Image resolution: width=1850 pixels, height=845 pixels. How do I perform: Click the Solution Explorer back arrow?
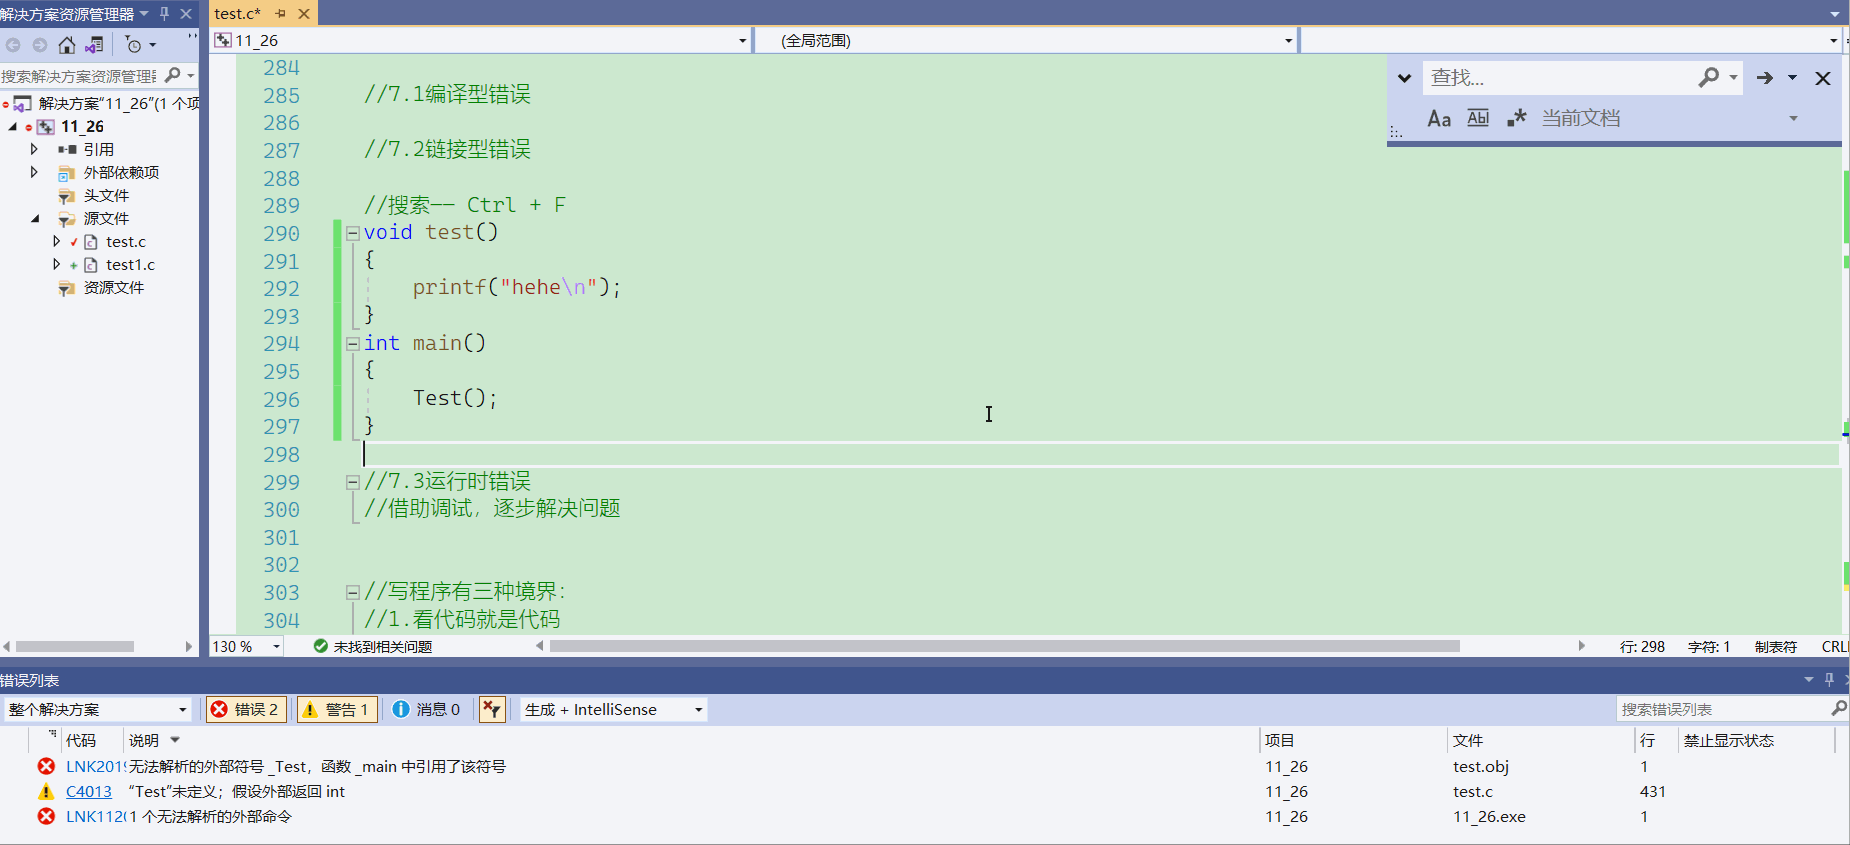click(x=13, y=45)
